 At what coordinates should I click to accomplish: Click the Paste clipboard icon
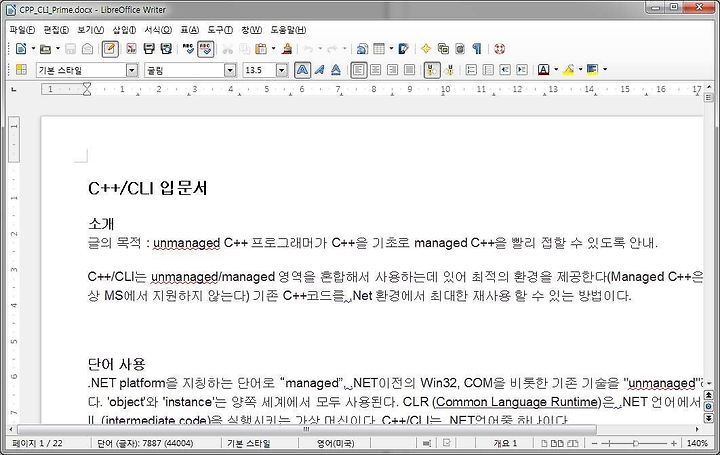[261, 49]
